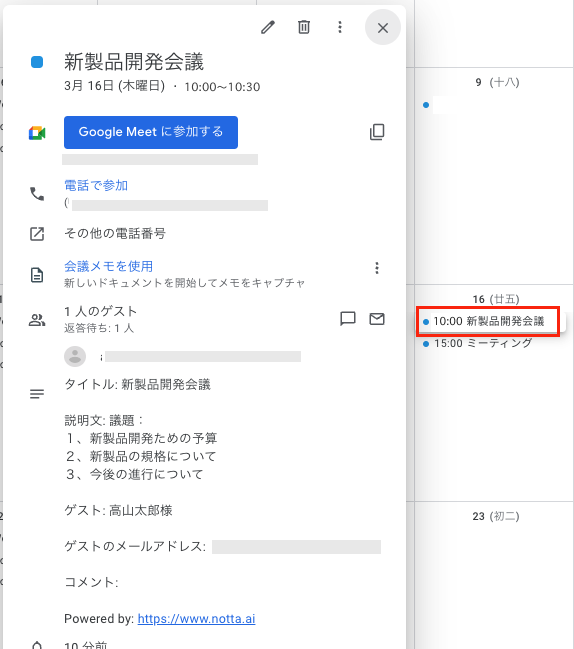
Task: Open the https://www.notta.ai link
Action: point(197,618)
